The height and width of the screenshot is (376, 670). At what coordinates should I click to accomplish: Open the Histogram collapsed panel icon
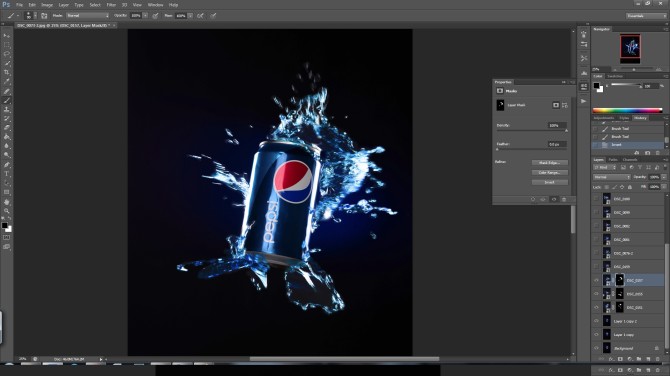[x=584, y=73]
